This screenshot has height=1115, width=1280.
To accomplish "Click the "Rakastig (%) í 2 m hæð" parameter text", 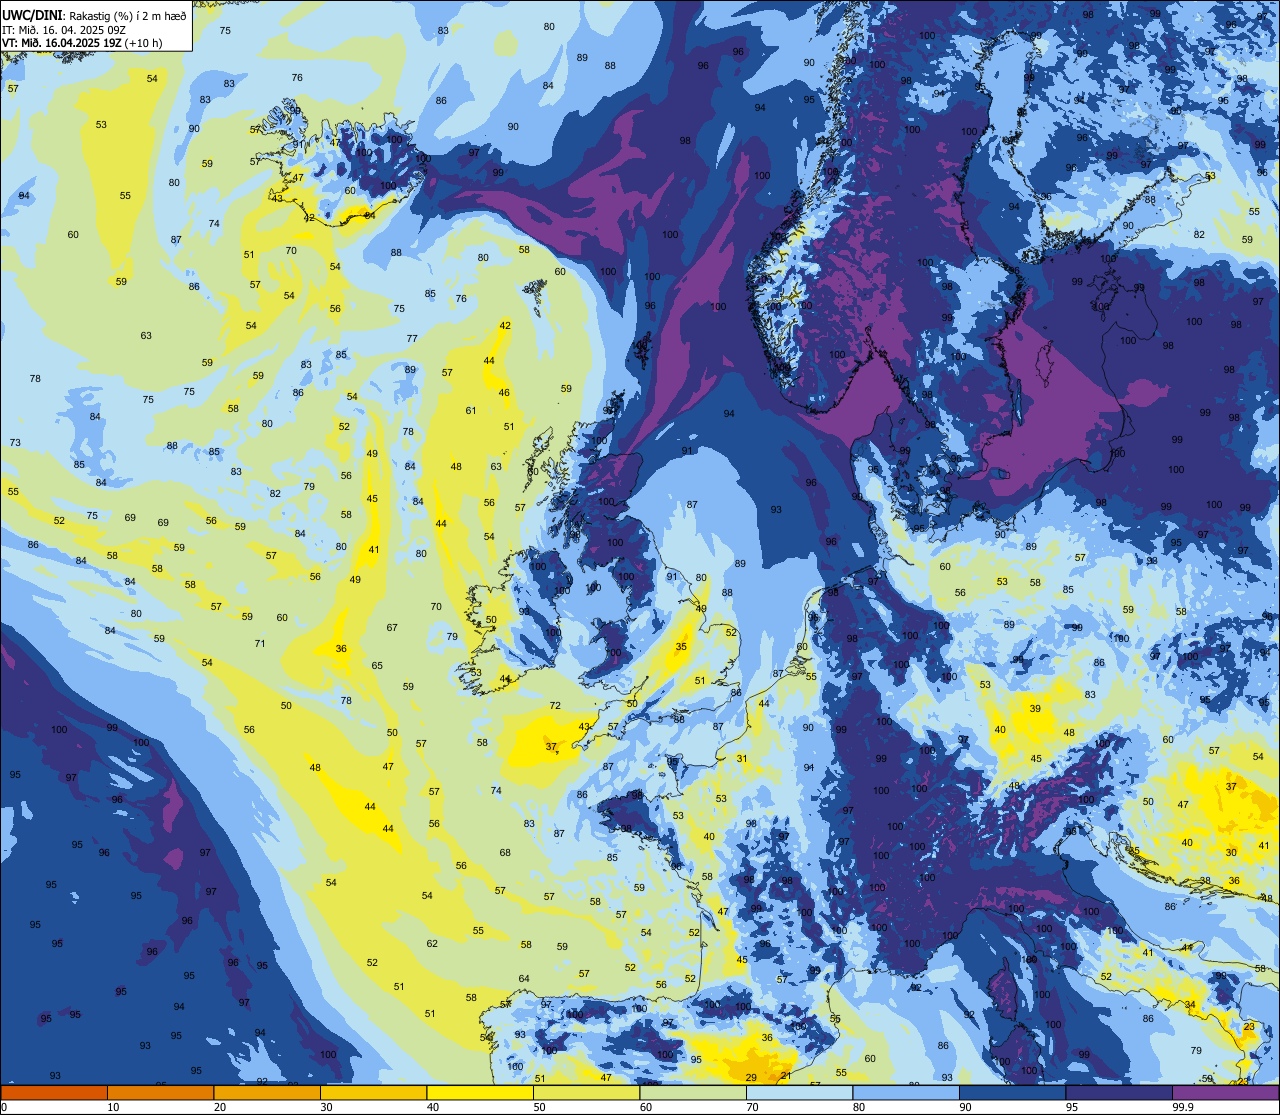I will tap(128, 15).
